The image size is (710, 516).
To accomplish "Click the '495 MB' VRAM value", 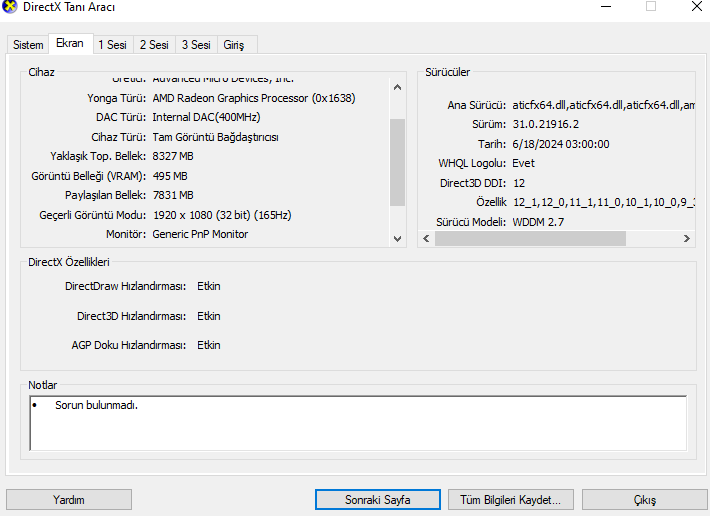I will [x=170, y=176].
